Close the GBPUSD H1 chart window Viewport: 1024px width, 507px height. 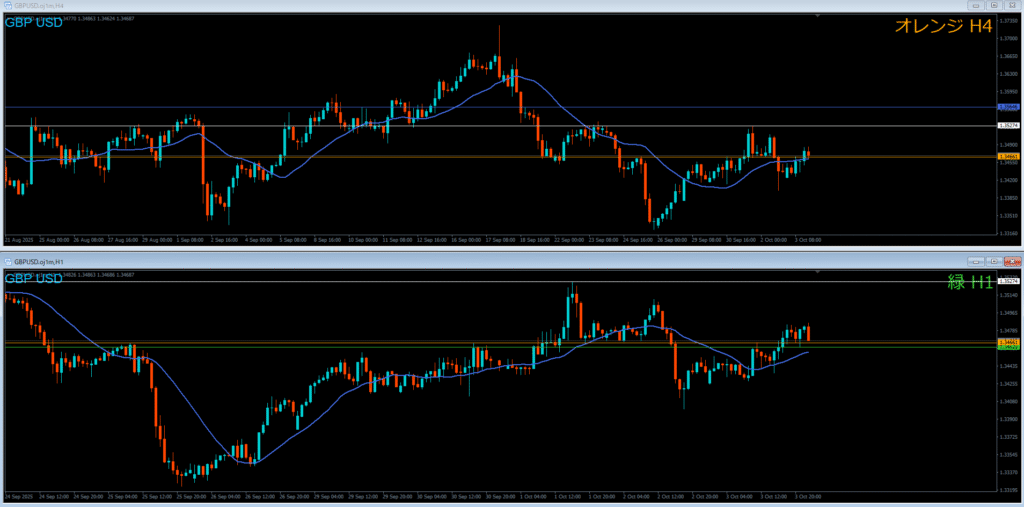1011,261
